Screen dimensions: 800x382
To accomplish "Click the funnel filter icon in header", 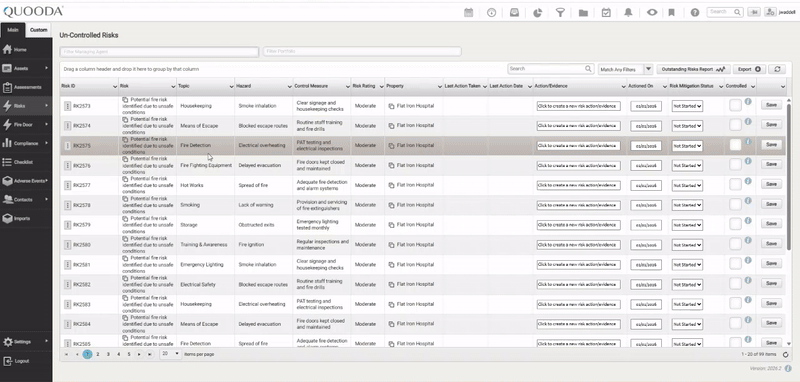I will pos(560,13).
